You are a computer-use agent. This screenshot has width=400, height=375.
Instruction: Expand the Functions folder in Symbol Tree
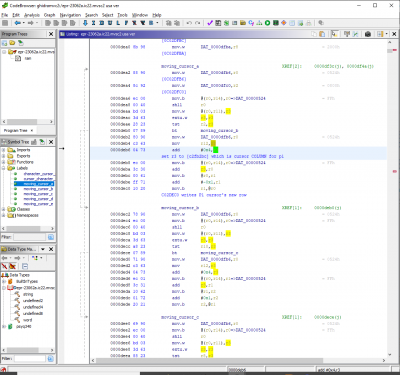tap(3, 162)
